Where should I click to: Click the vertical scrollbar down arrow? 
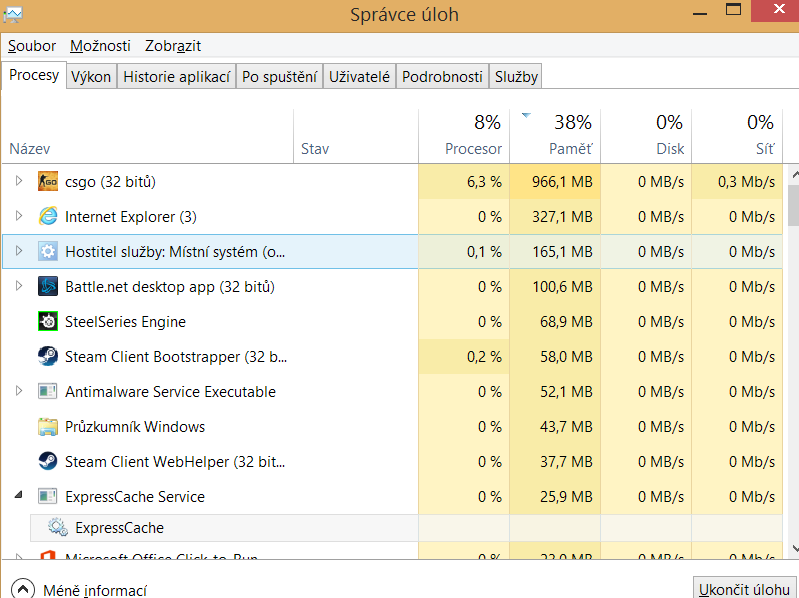pyautogui.click(x=790, y=548)
